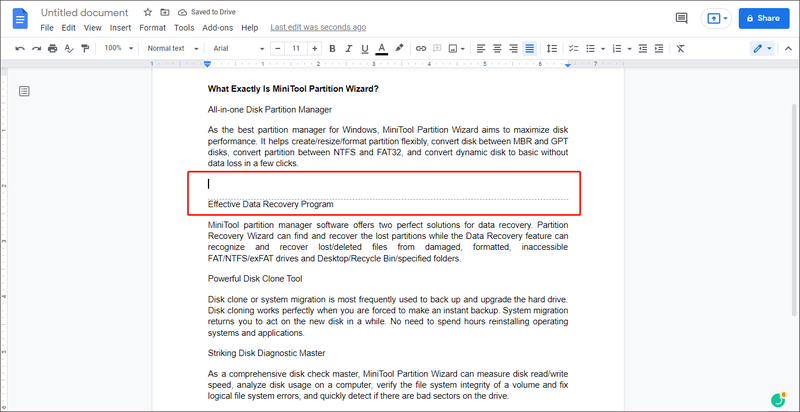The width and height of the screenshot is (800, 412).
Task: Click the 'Powerful Disk Clone Tool' line
Action: (255, 278)
